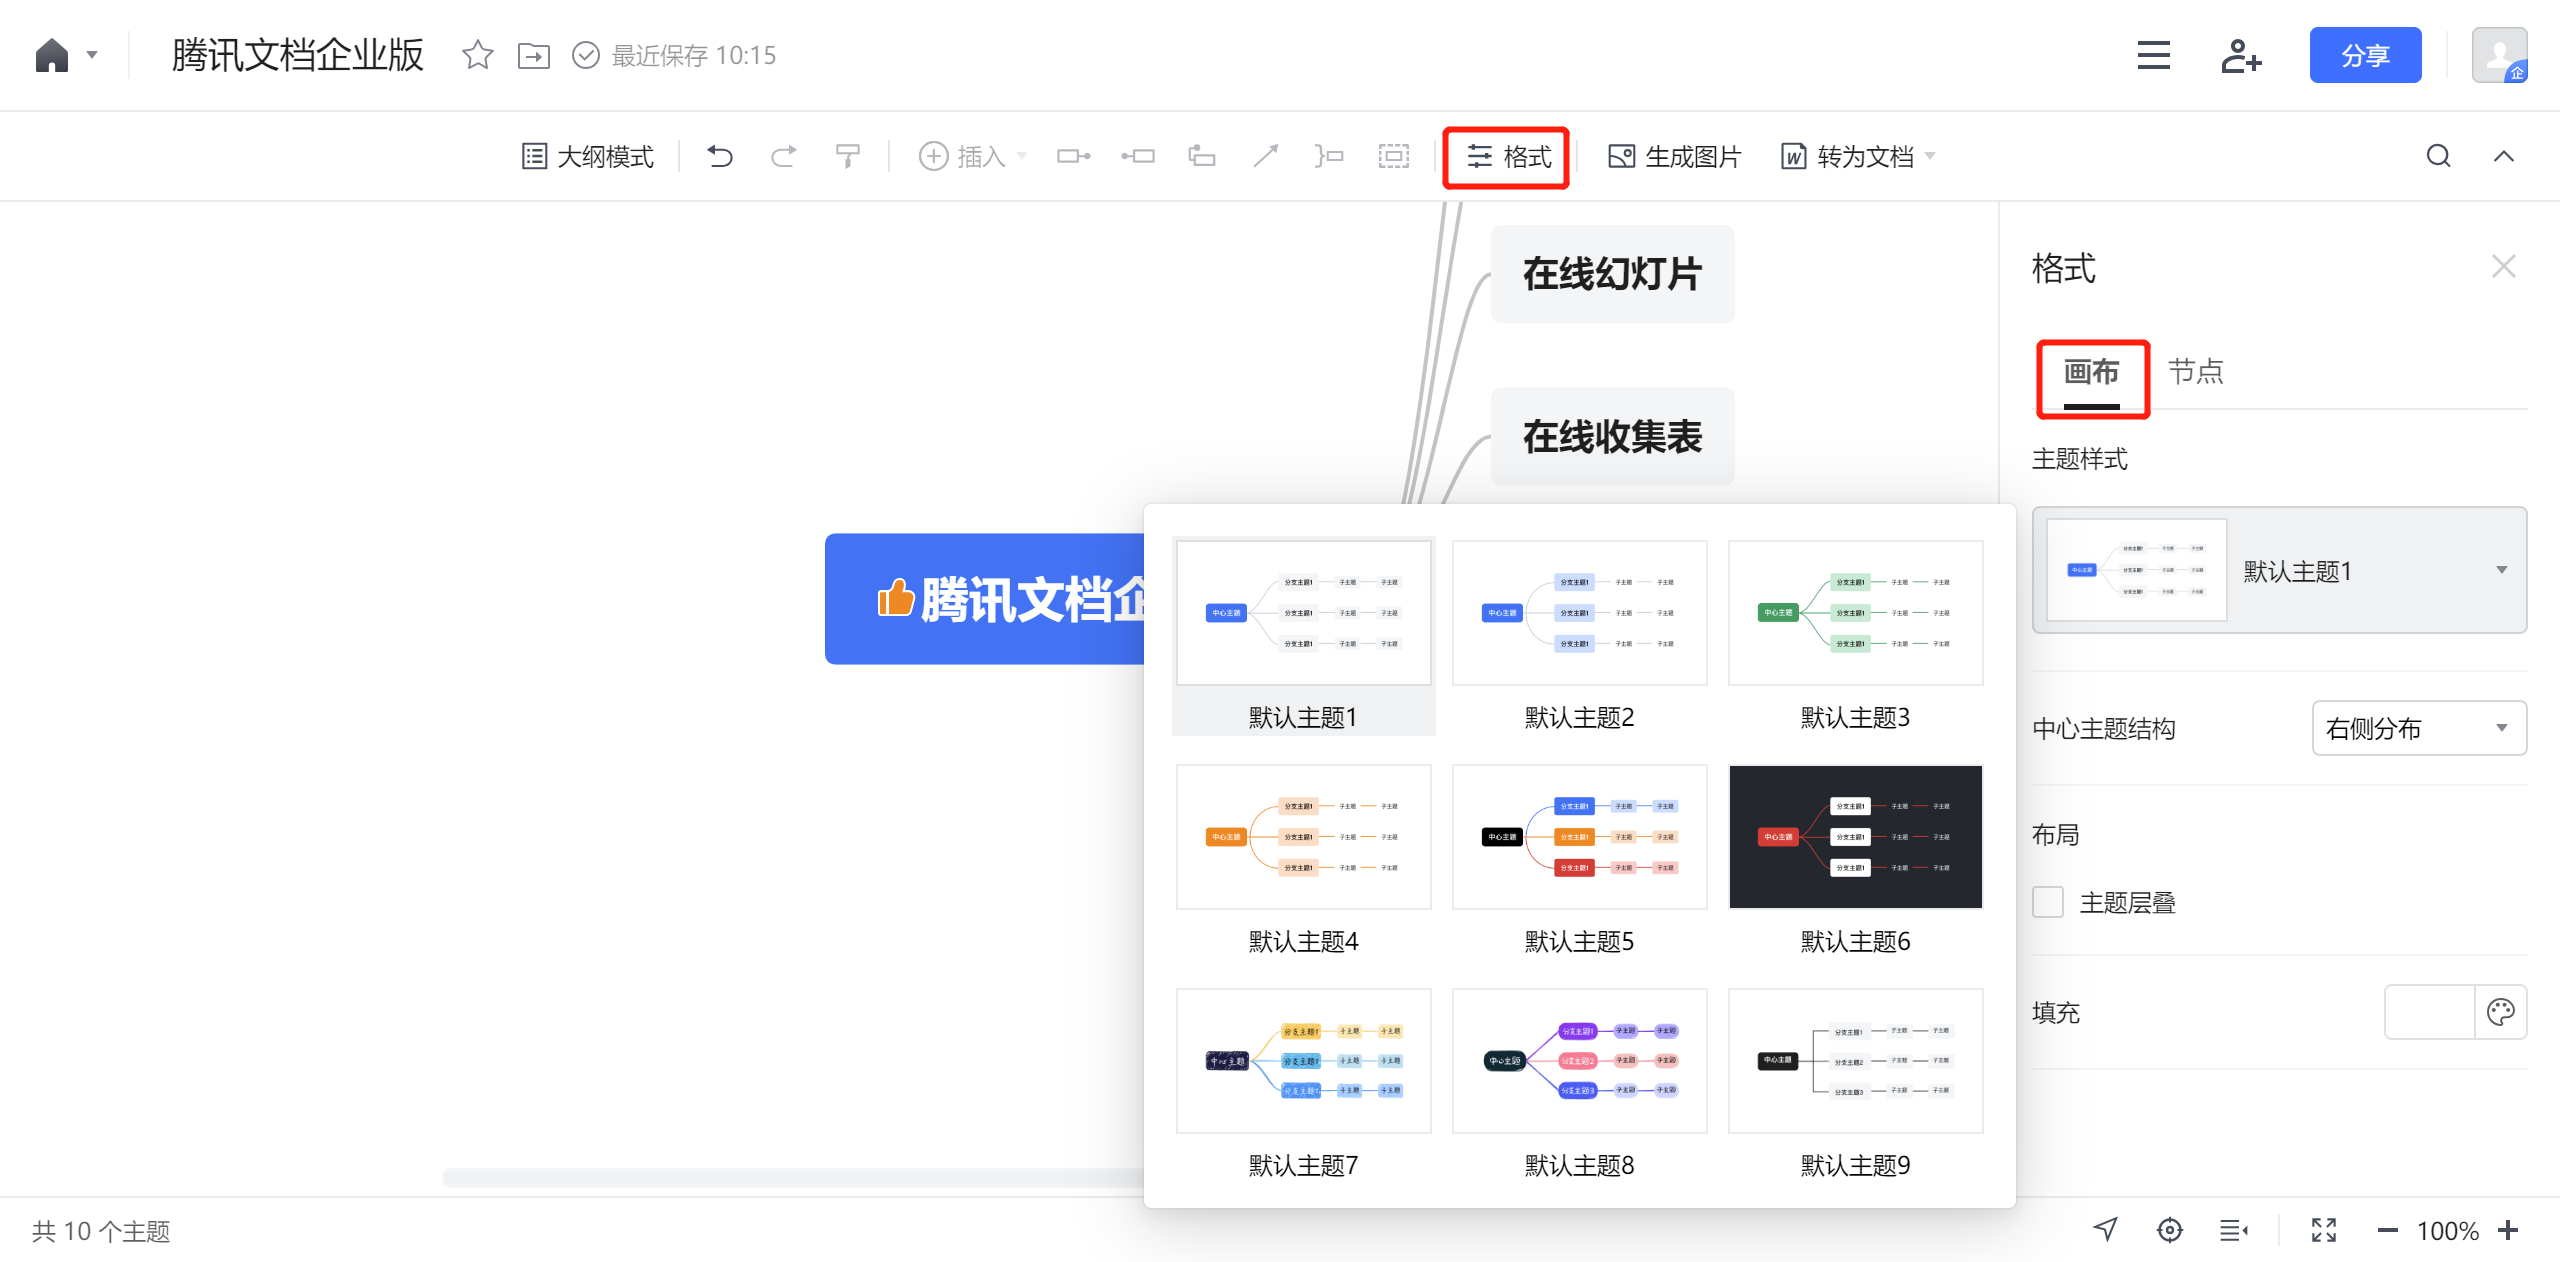Select the 画布 tab
The image size is (2560, 1262).
click(x=2091, y=372)
